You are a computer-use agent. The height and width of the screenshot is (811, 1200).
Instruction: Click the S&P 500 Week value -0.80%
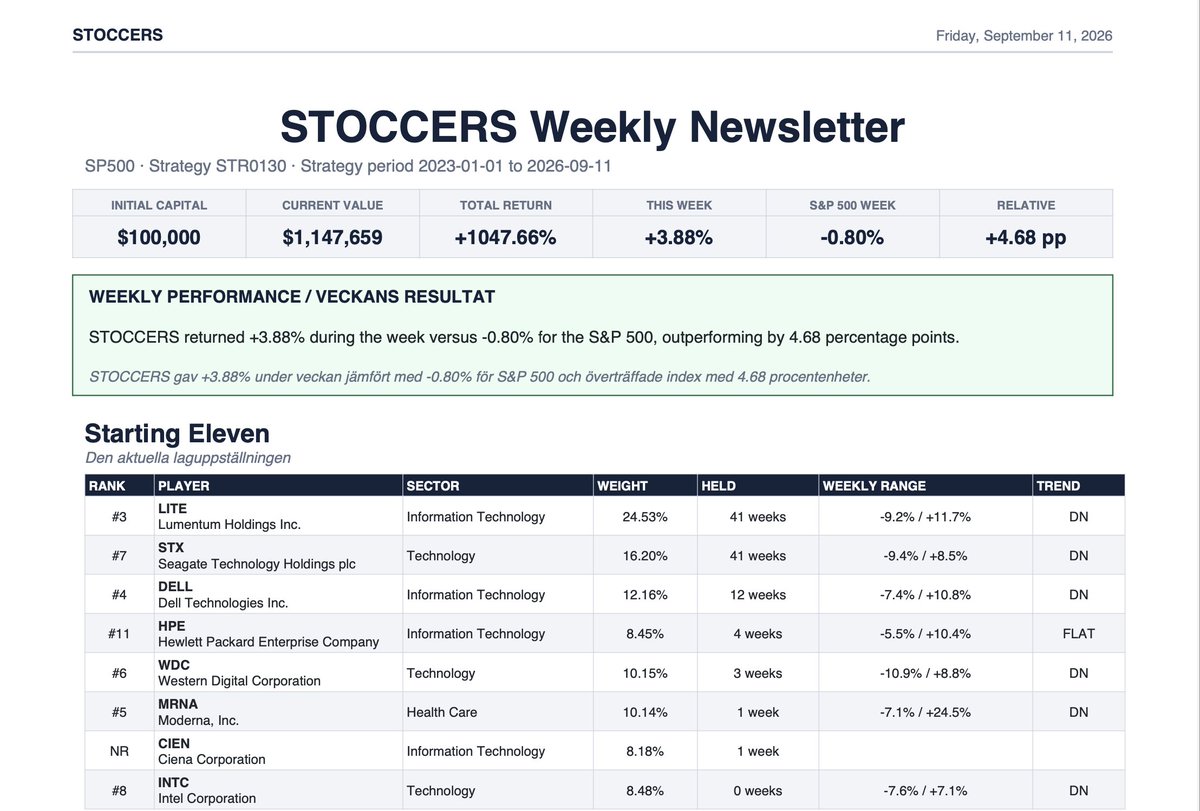point(852,238)
